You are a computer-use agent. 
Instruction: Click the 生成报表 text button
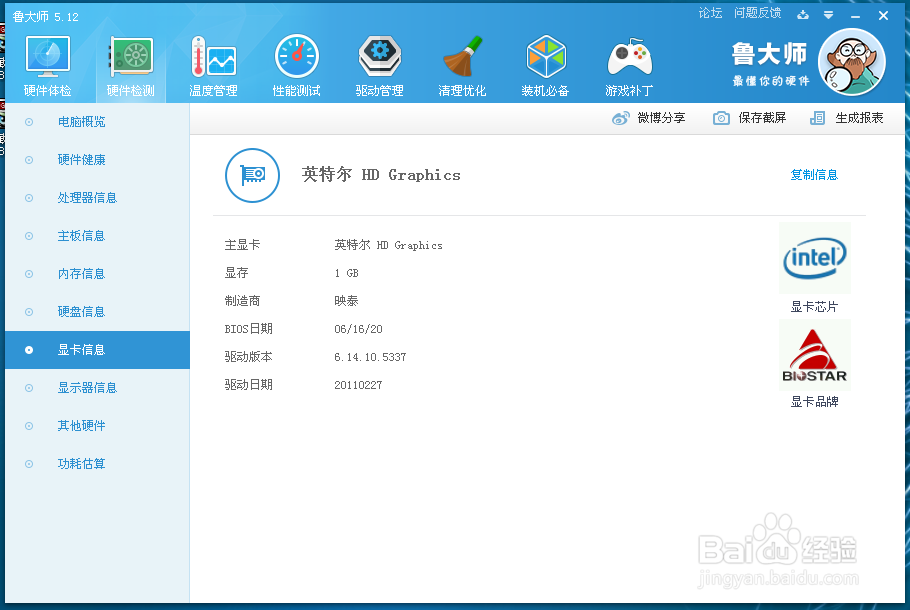[x=860, y=118]
